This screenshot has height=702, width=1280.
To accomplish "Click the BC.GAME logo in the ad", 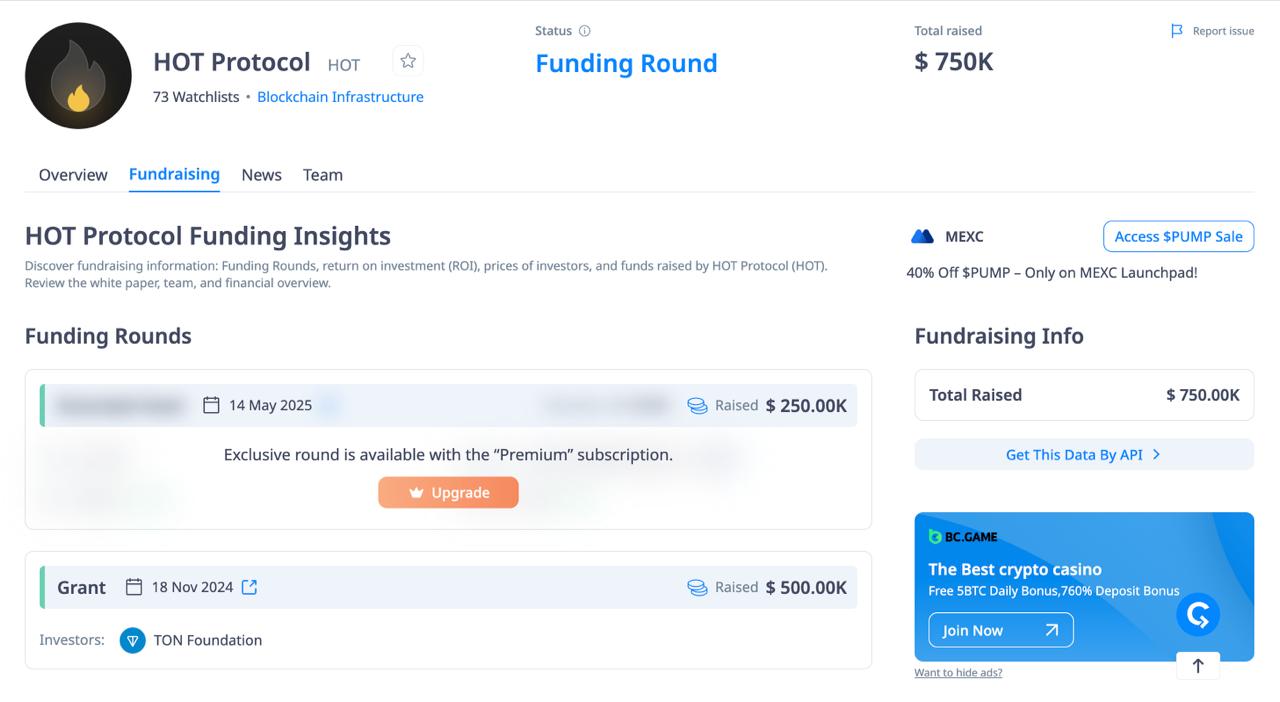I will coord(963,537).
